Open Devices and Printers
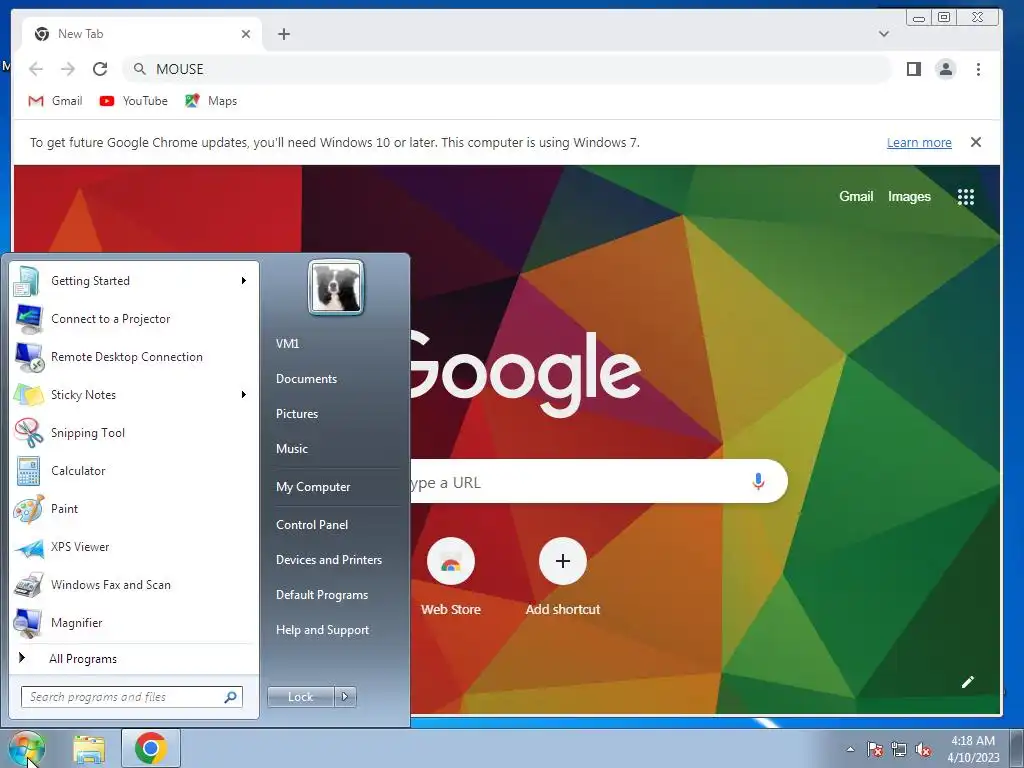Viewport: 1024px width, 768px height. tap(329, 560)
